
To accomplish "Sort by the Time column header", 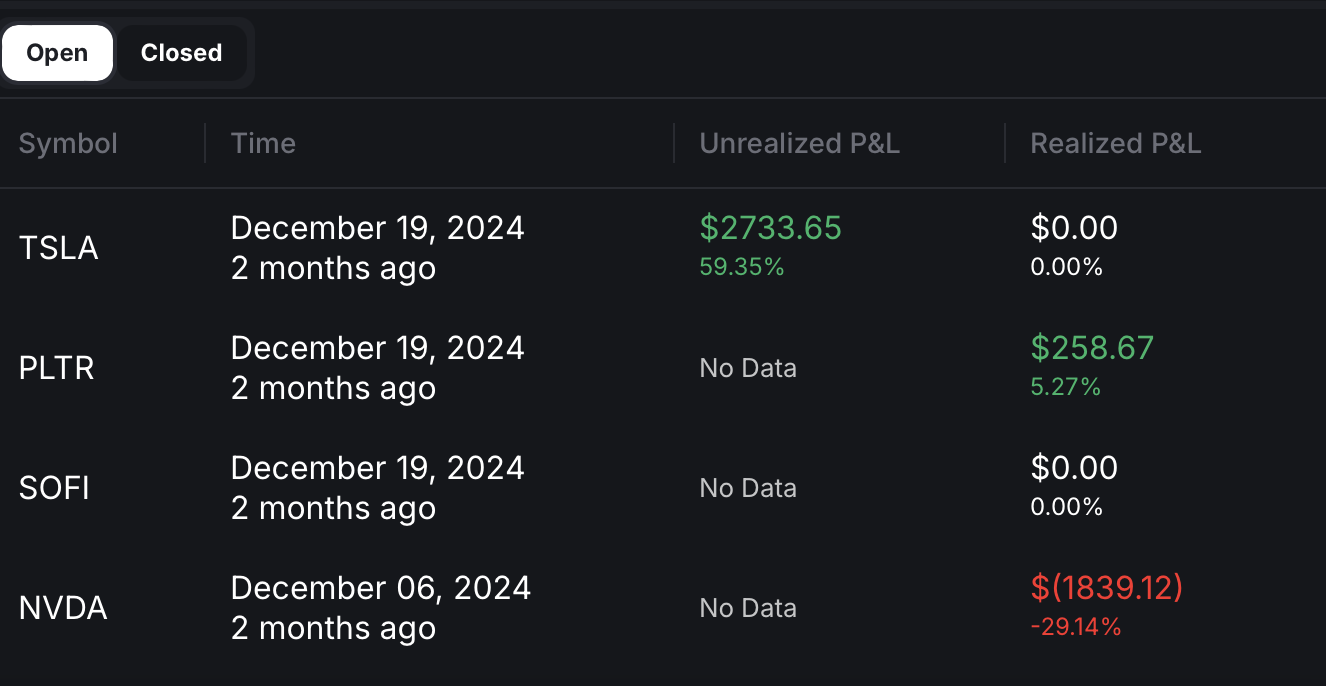I will coord(263,143).
